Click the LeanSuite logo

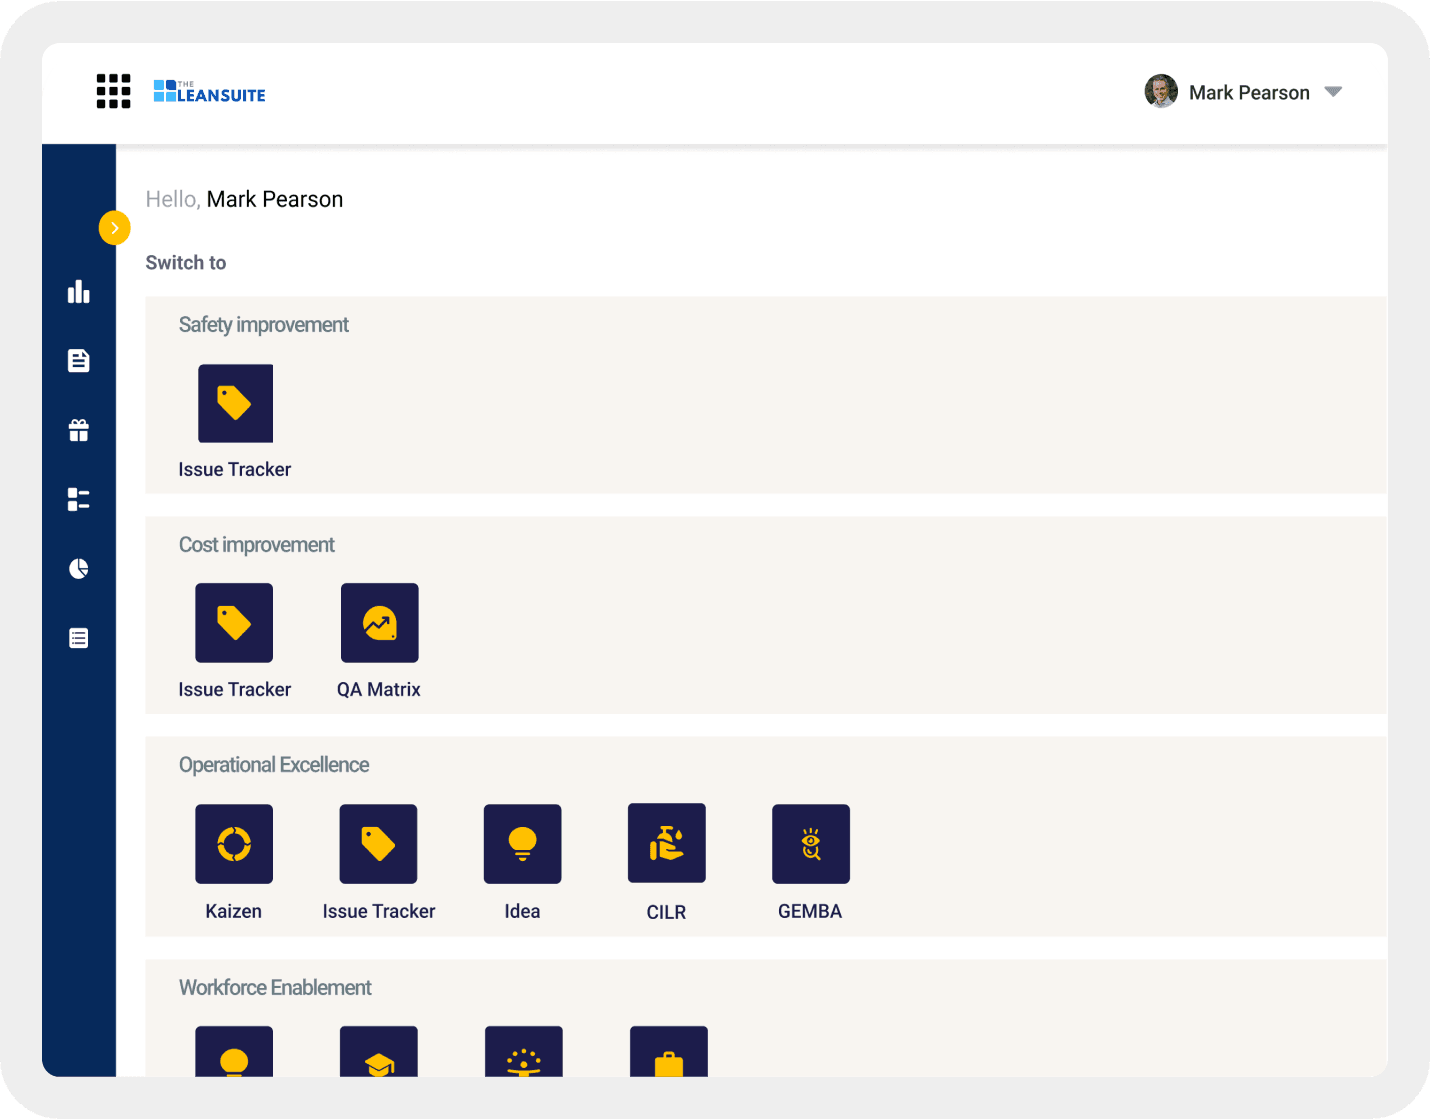[209, 92]
